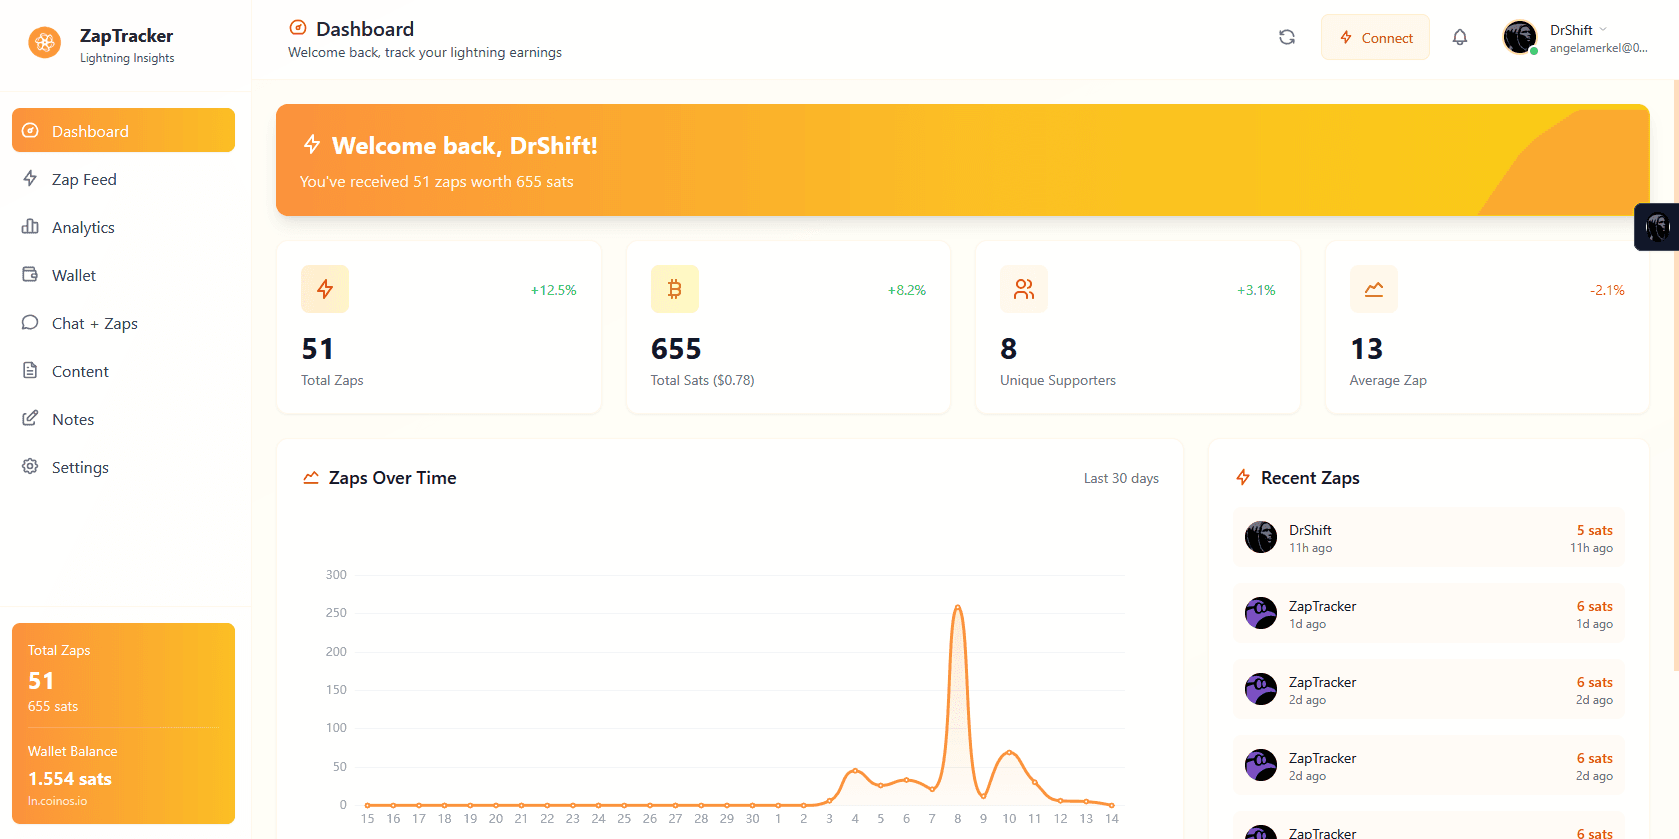The height and width of the screenshot is (839, 1679).
Task: Expand the DrShift user account dropdown
Action: point(1602,30)
